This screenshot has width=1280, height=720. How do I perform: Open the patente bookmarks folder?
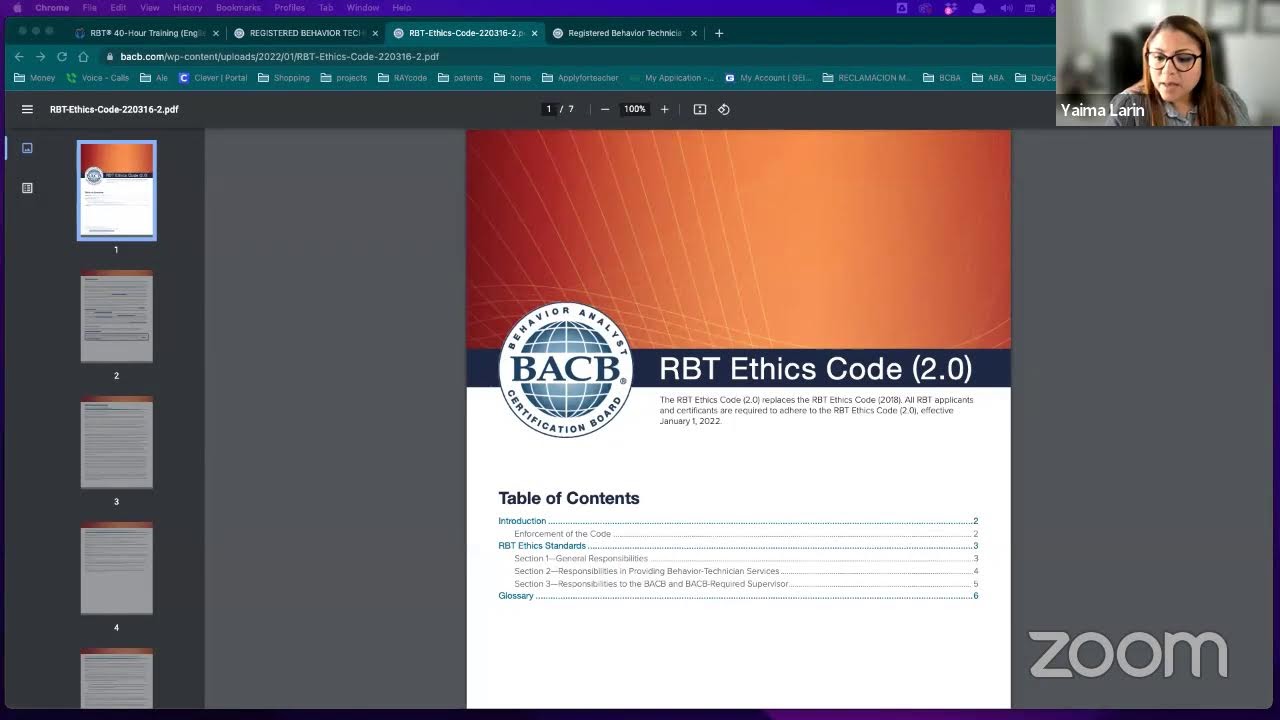460,78
